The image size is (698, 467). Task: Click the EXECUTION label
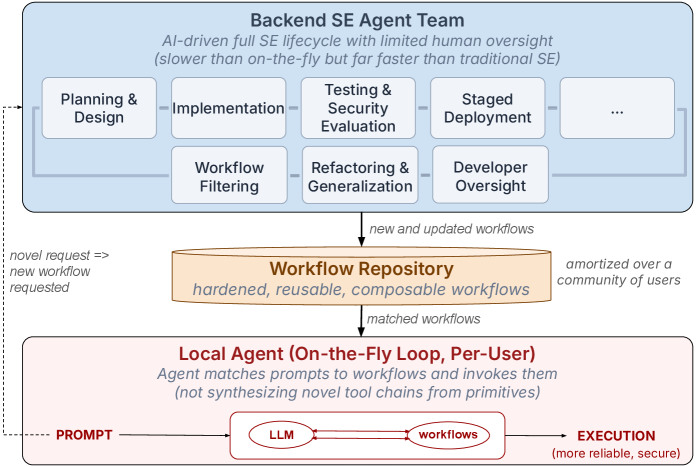tap(616, 435)
